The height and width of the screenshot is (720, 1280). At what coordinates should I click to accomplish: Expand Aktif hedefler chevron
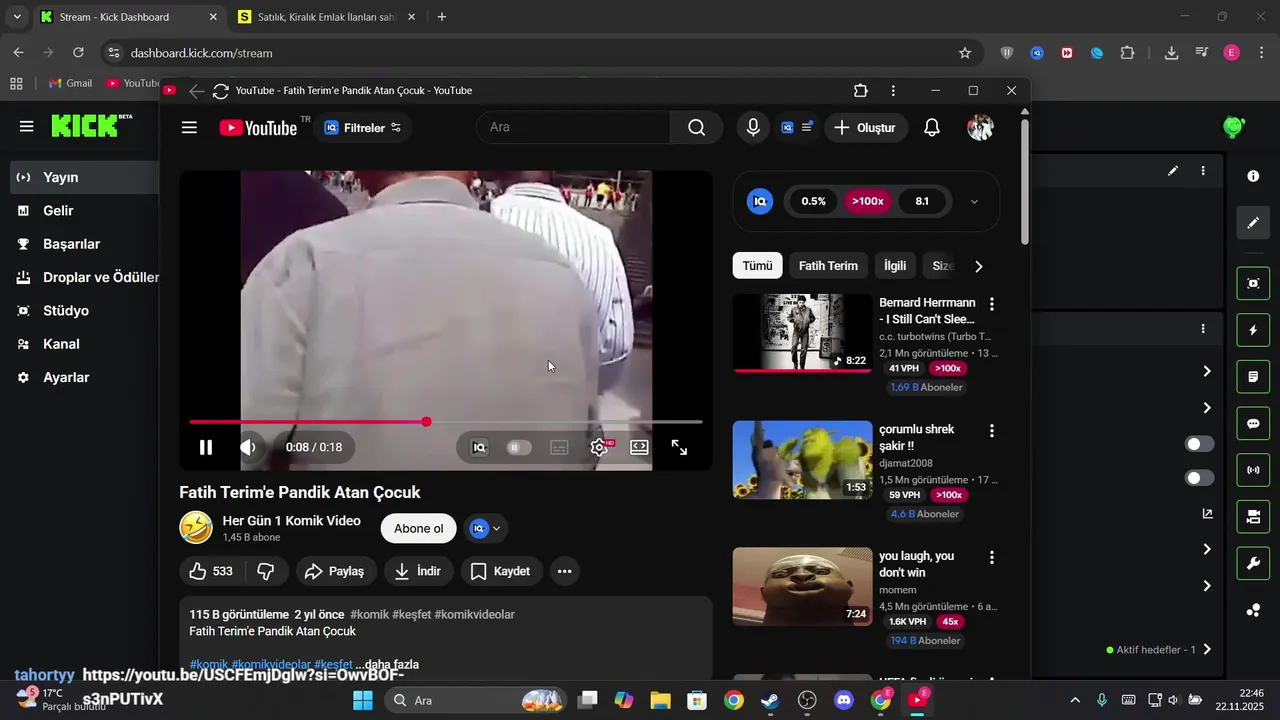pos(1207,649)
